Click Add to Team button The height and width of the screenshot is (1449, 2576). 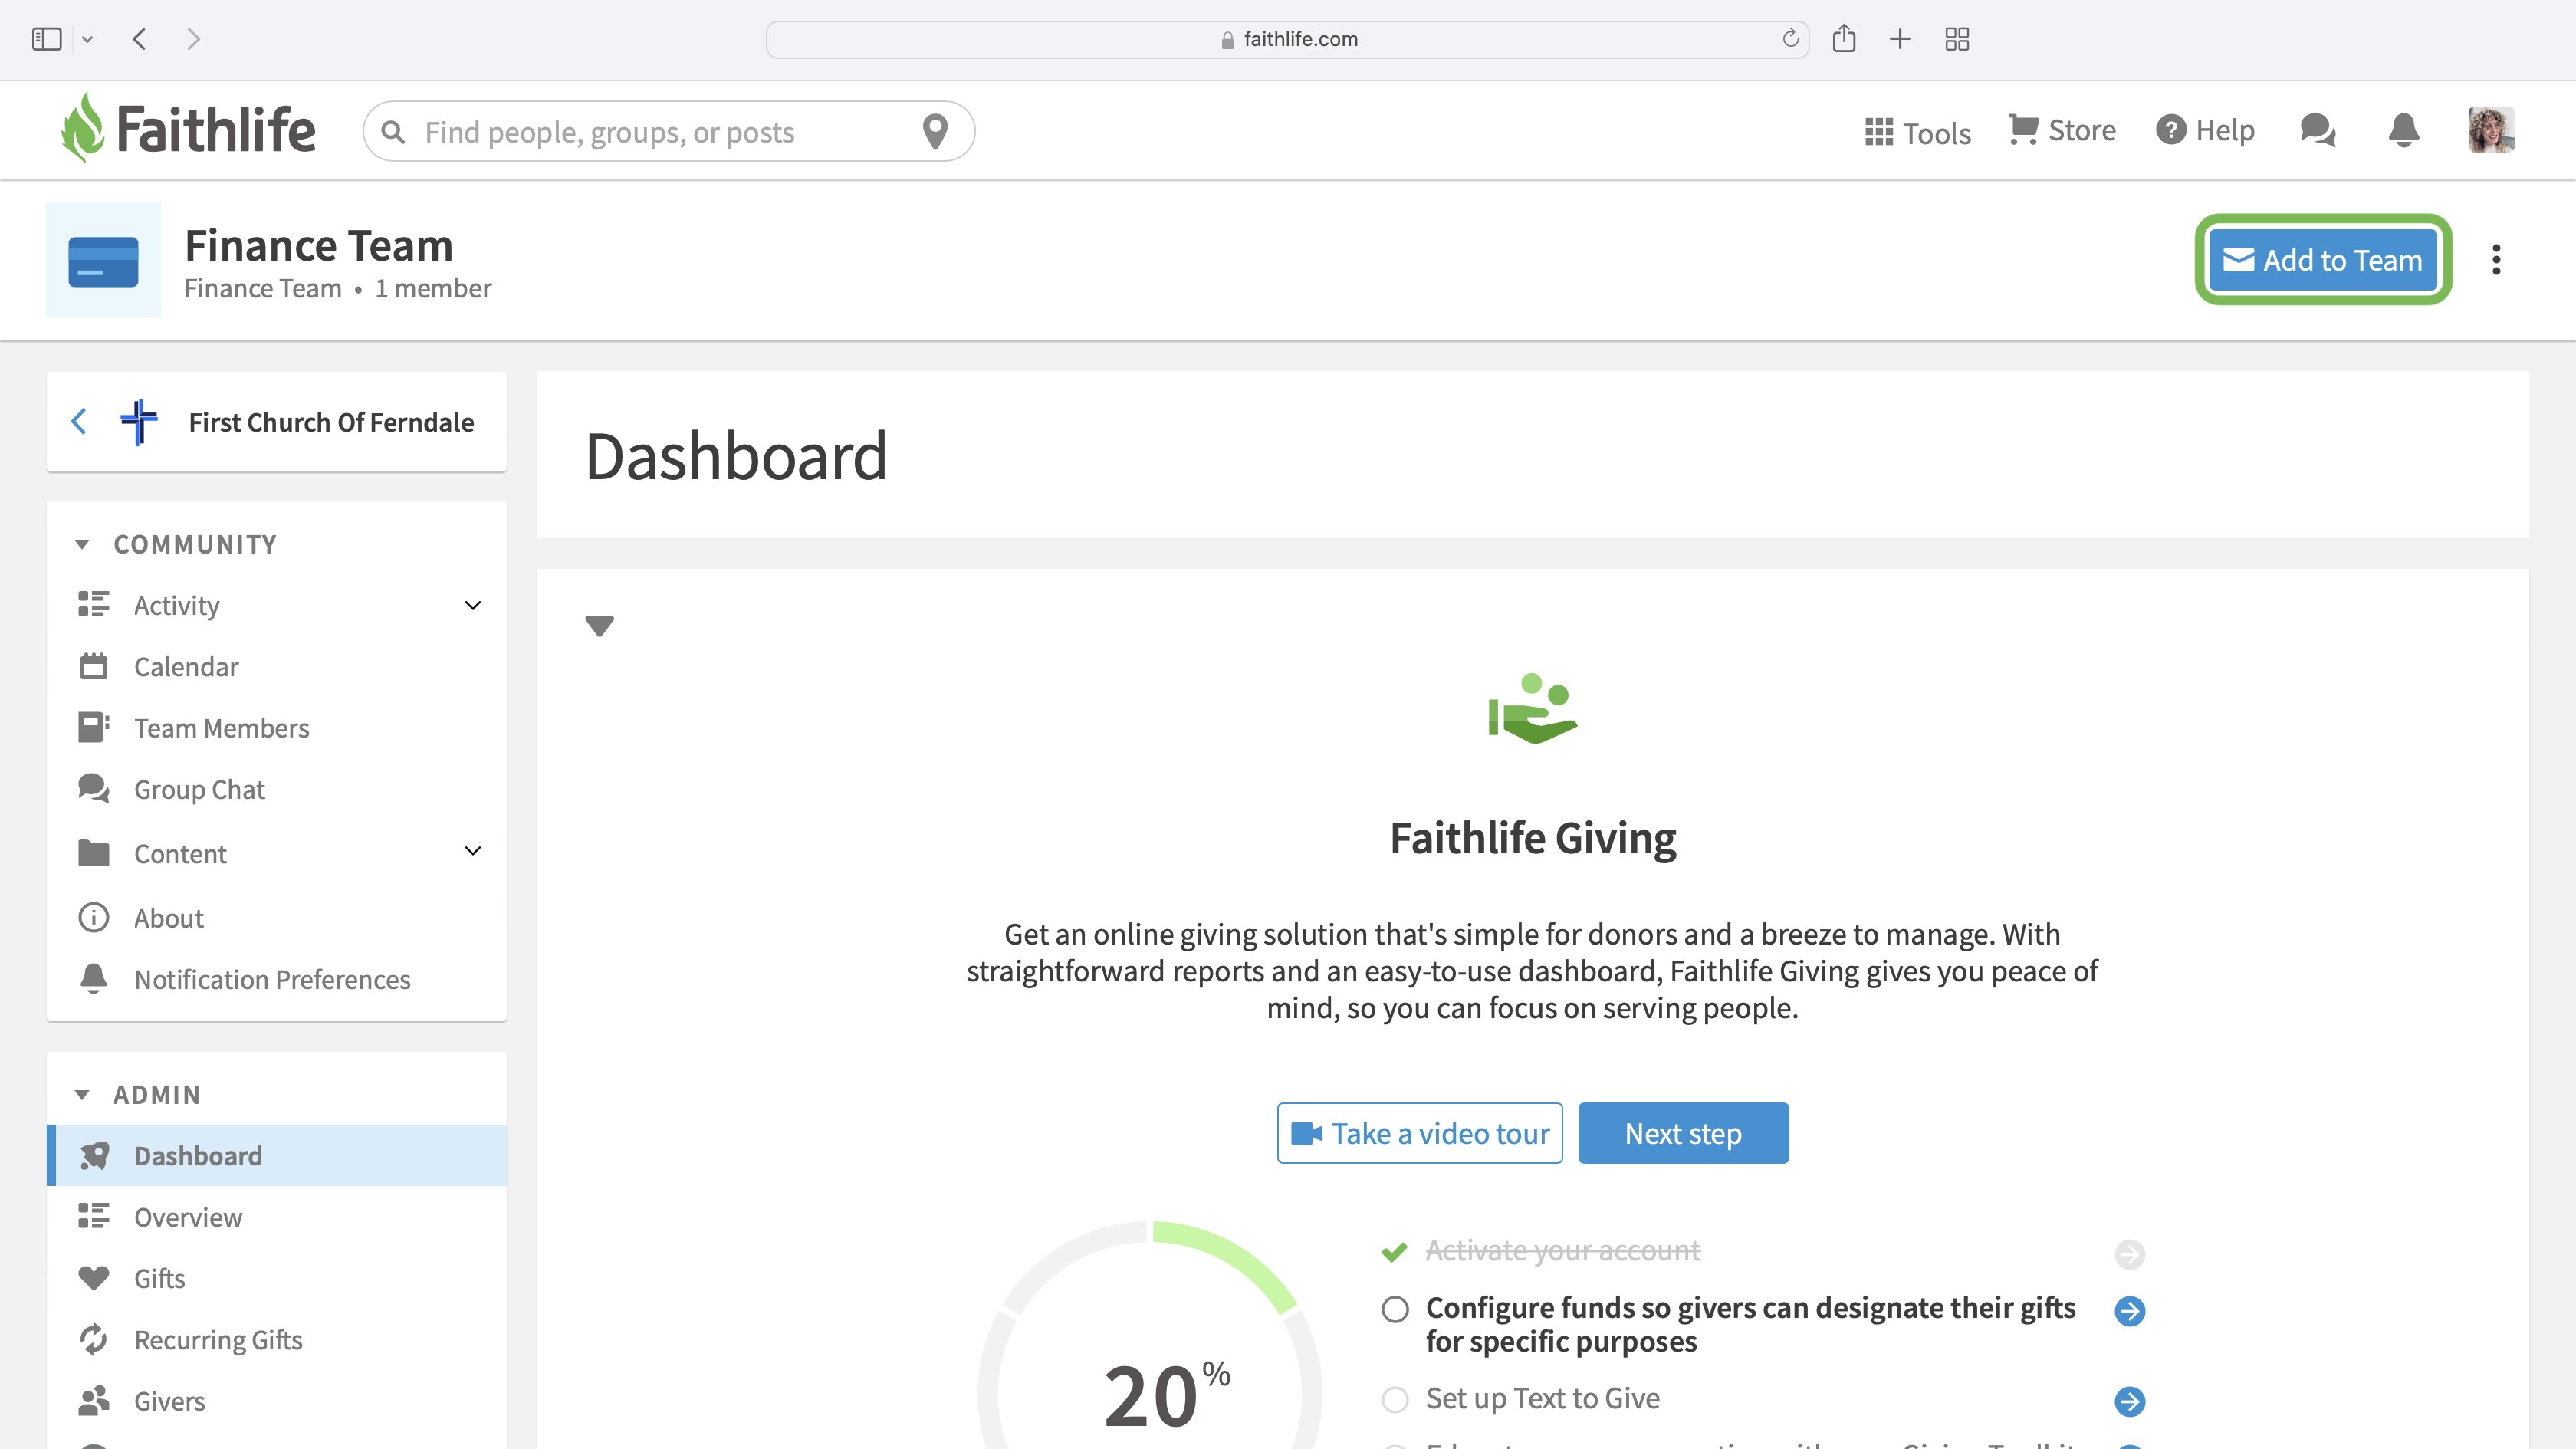[x=2323, y=260]
